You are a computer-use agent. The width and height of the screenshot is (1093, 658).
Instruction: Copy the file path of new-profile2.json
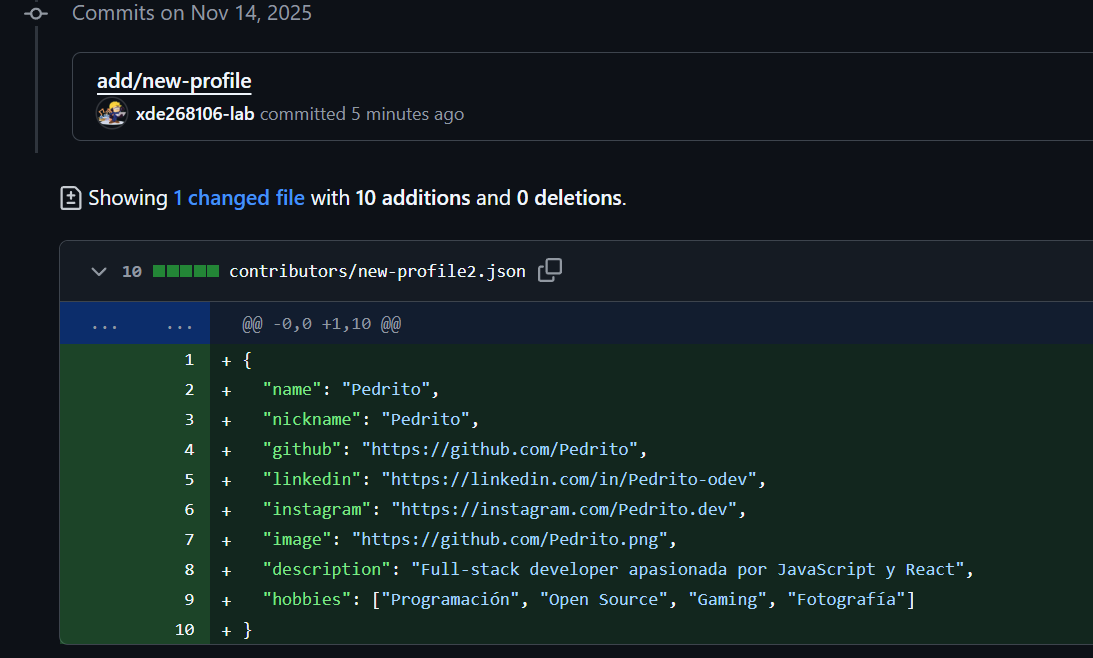550,271
